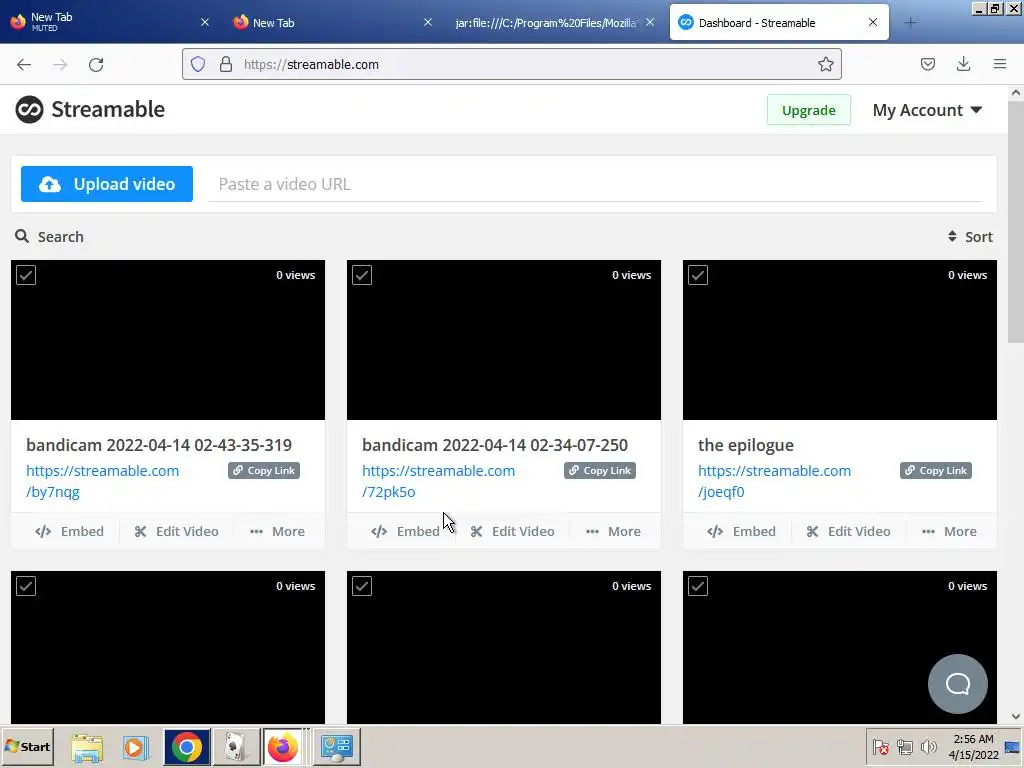Copy Link for bandicam 02-43-35-319
The height and width of the screenshot is (768, 1024).
click(264, 471)
